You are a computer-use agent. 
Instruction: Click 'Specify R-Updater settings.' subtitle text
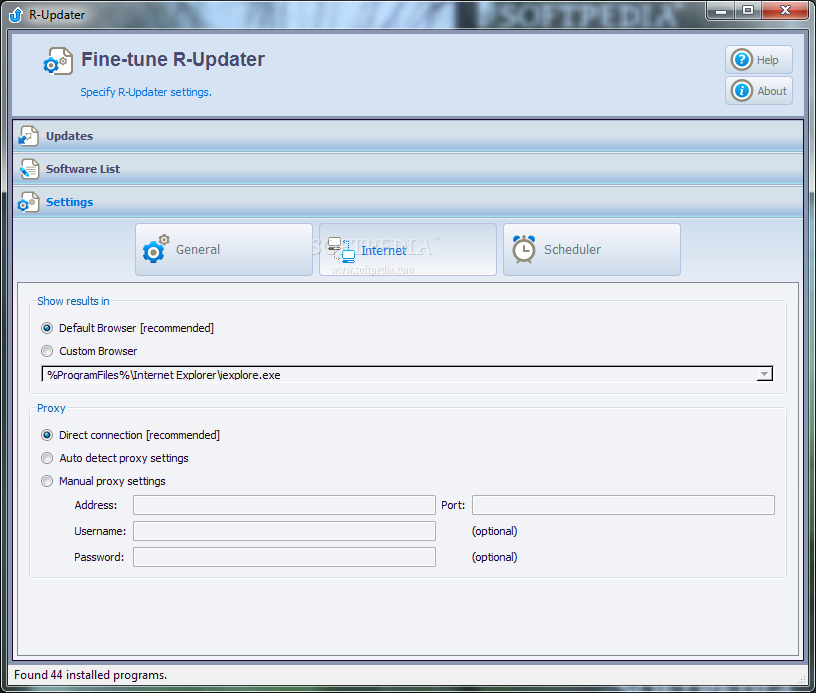click(x=146, y=93)
